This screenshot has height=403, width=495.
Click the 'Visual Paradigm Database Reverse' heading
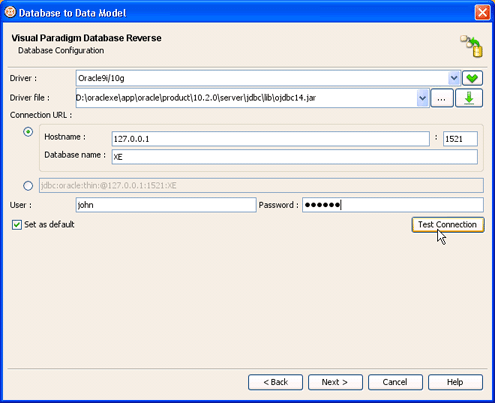coord(86,38)
